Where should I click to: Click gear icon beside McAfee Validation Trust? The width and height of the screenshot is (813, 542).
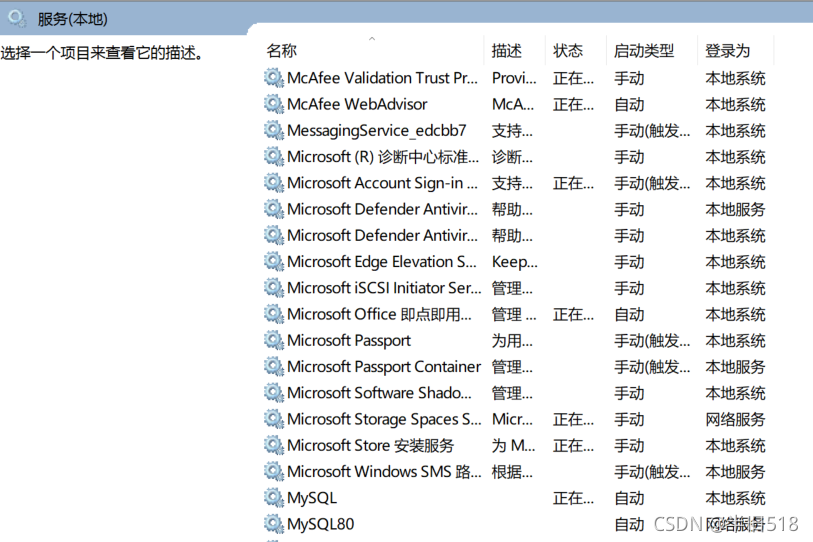tap(274, 78)
